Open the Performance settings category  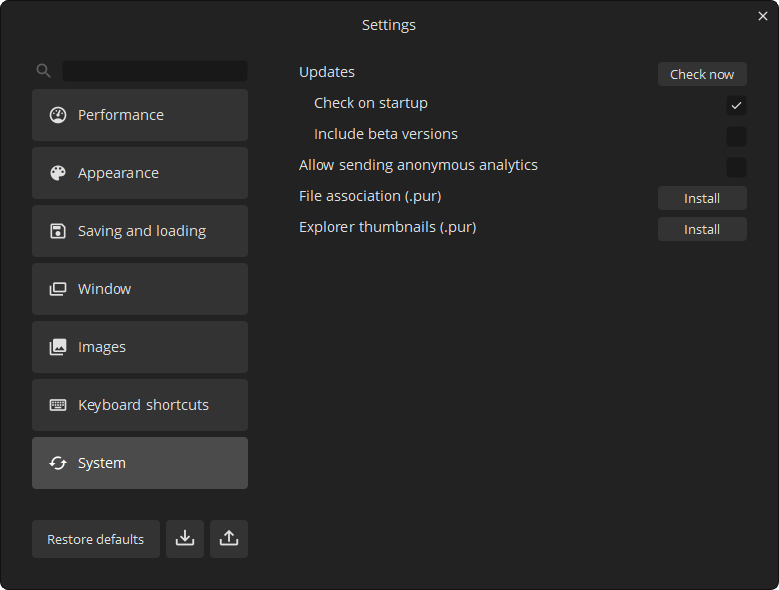coord(140,115)
